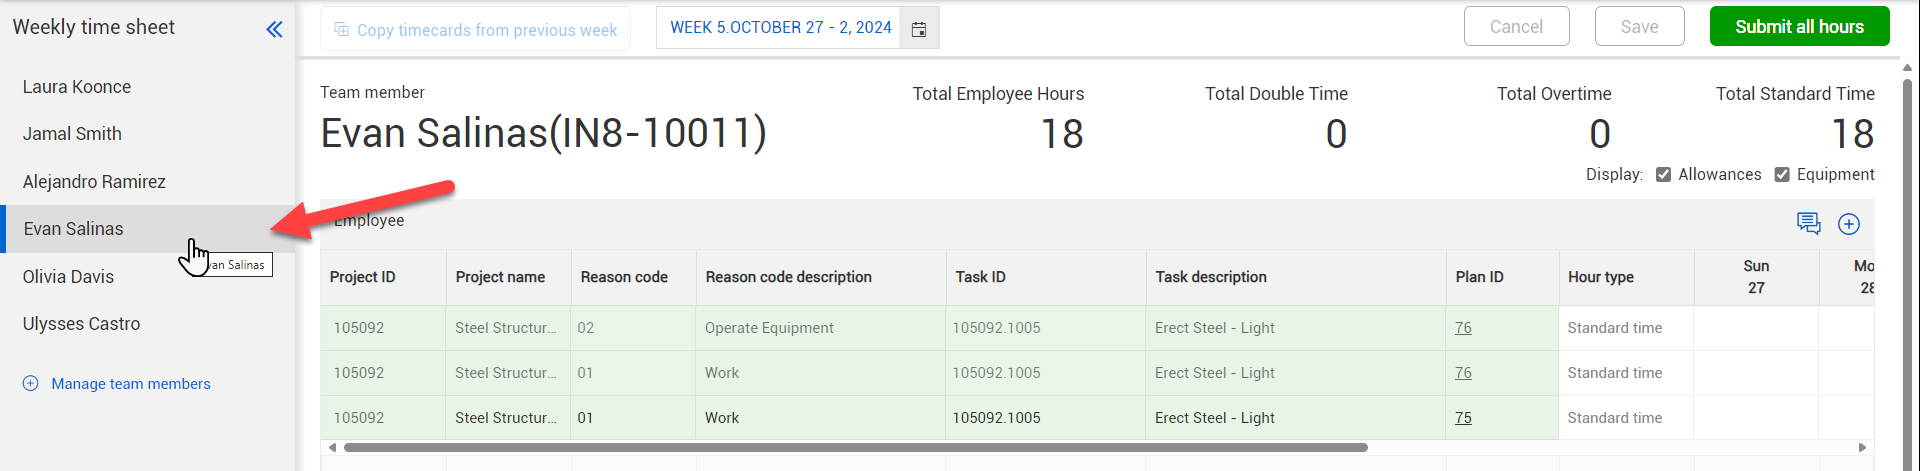Select Olivia Davis from team list

point(68,277)
